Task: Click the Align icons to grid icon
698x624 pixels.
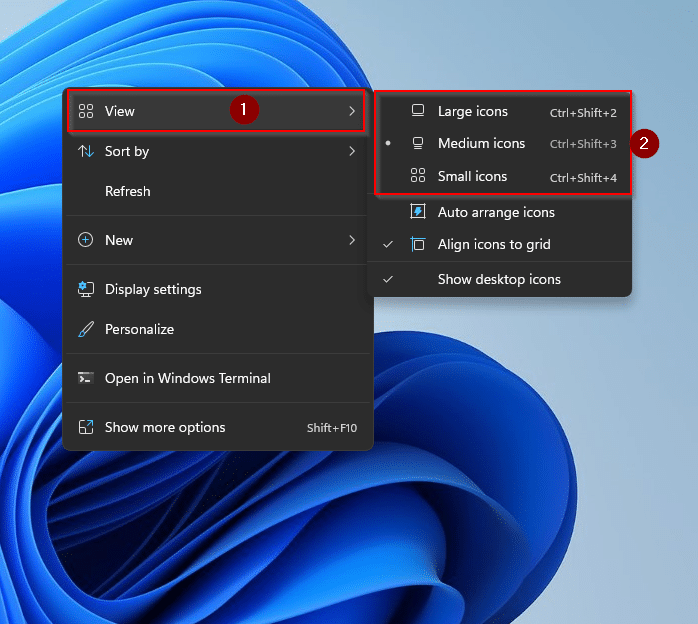Action: pyautogui.click(x=418, y=244)
